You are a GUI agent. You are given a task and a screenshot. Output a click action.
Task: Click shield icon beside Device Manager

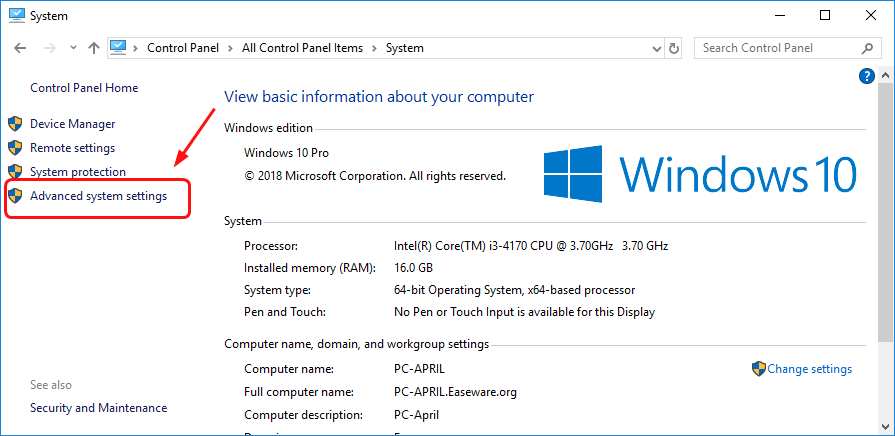point(15,124)
